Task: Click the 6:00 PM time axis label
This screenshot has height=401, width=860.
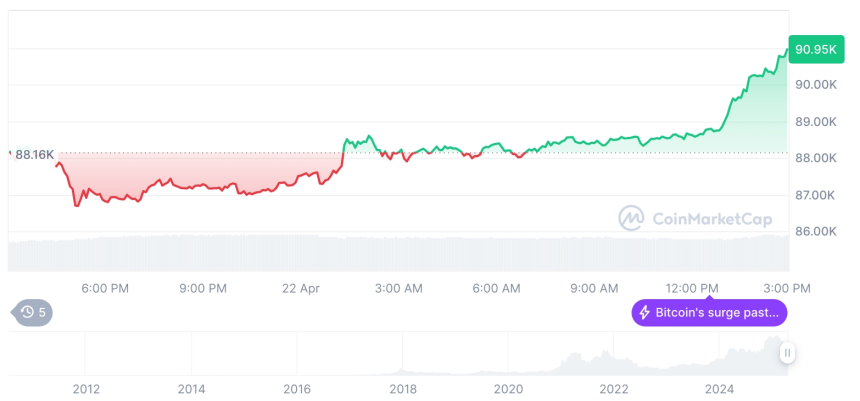Action: (105, 288)
